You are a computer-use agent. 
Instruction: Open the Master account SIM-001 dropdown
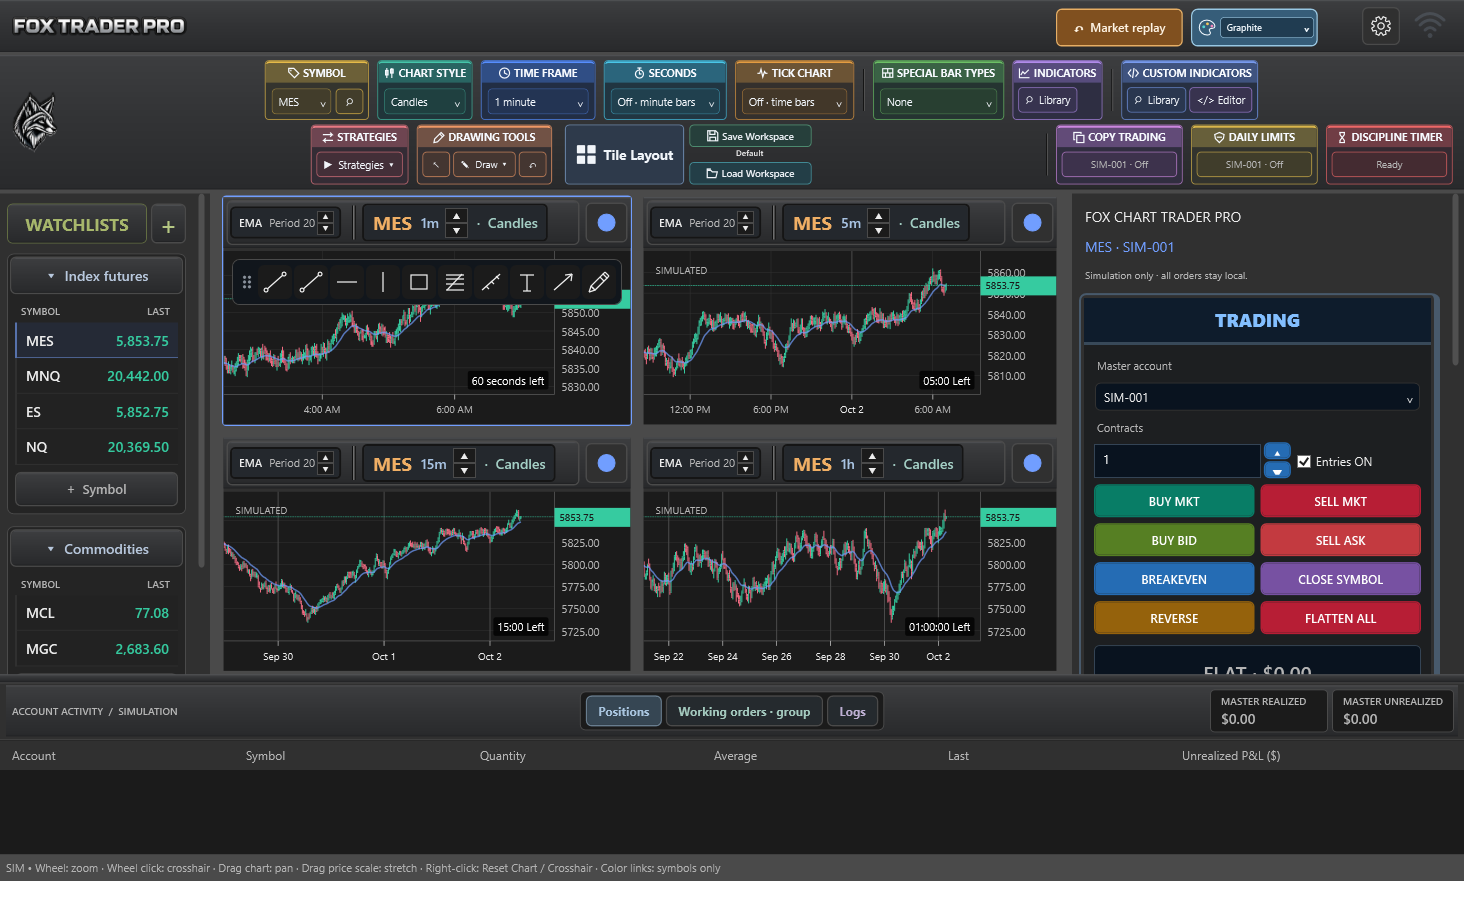click(1257, 397)
